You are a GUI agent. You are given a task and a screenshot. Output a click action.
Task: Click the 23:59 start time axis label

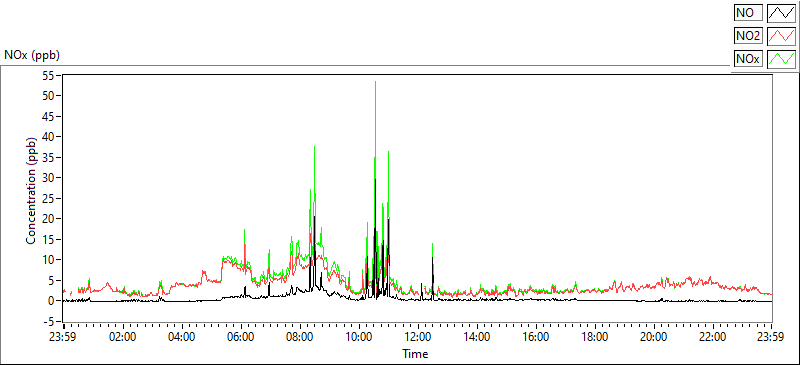point(63,337)
